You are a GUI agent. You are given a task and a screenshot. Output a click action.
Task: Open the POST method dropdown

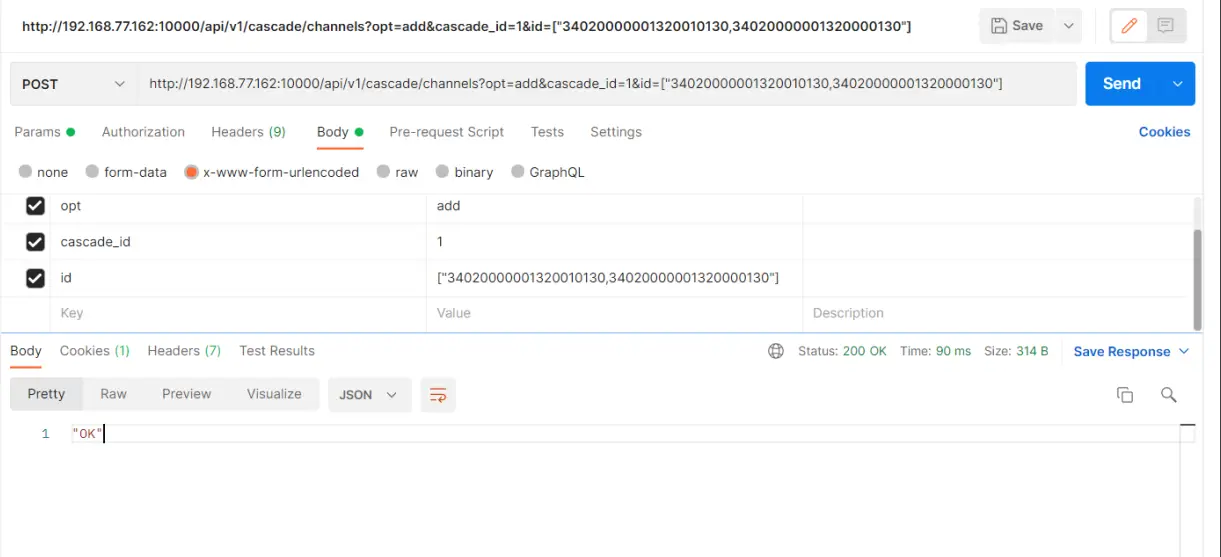click(73, 84)
